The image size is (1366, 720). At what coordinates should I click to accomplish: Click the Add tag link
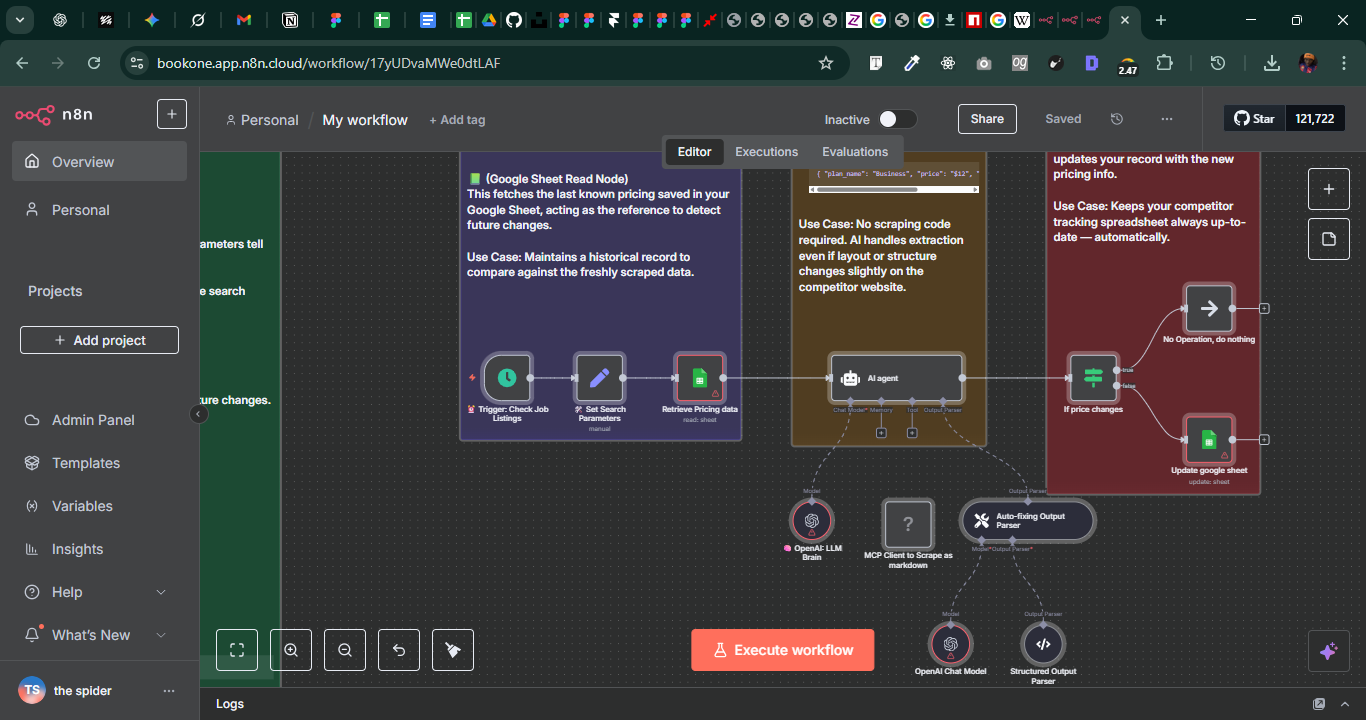coord(457,120)
